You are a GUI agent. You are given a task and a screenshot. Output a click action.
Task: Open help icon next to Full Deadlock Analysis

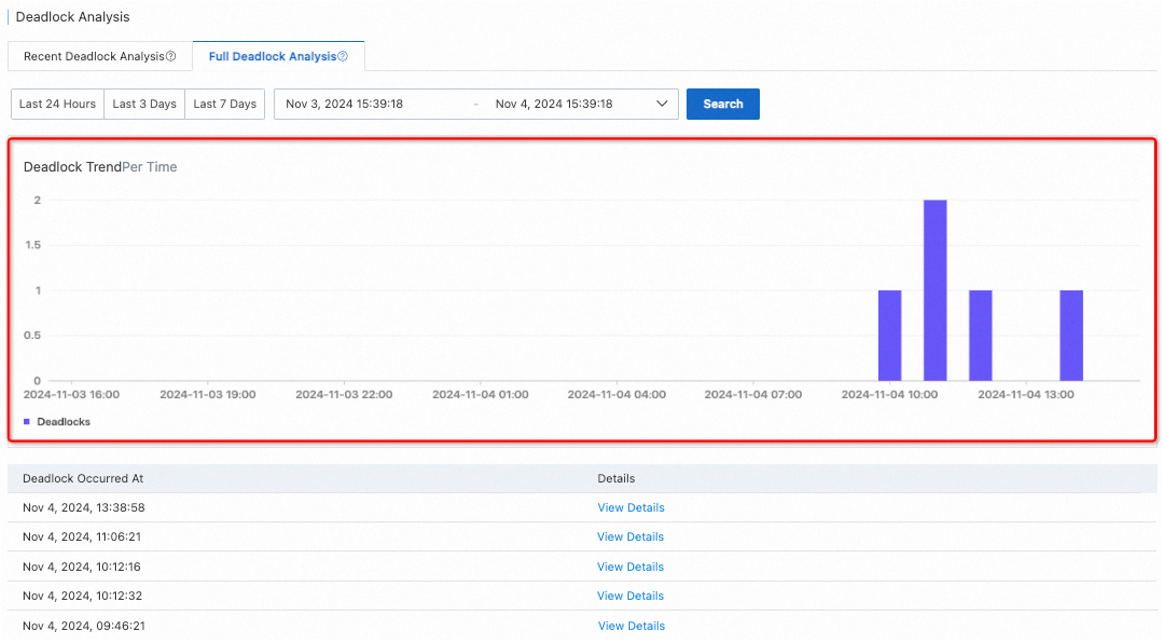[342, 56]
